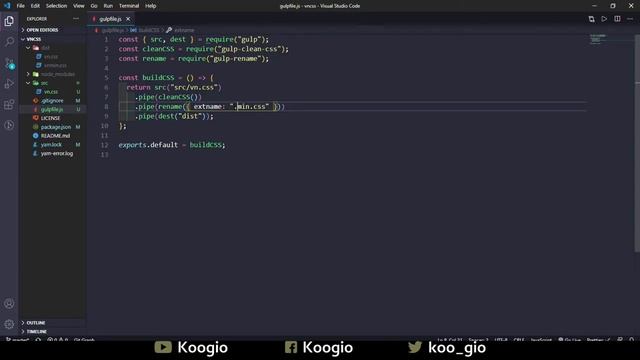Image resolution: width=640 pixels, height=360 pixels.
Task: Open the Extensions view
Action: [x=9, y=104]
